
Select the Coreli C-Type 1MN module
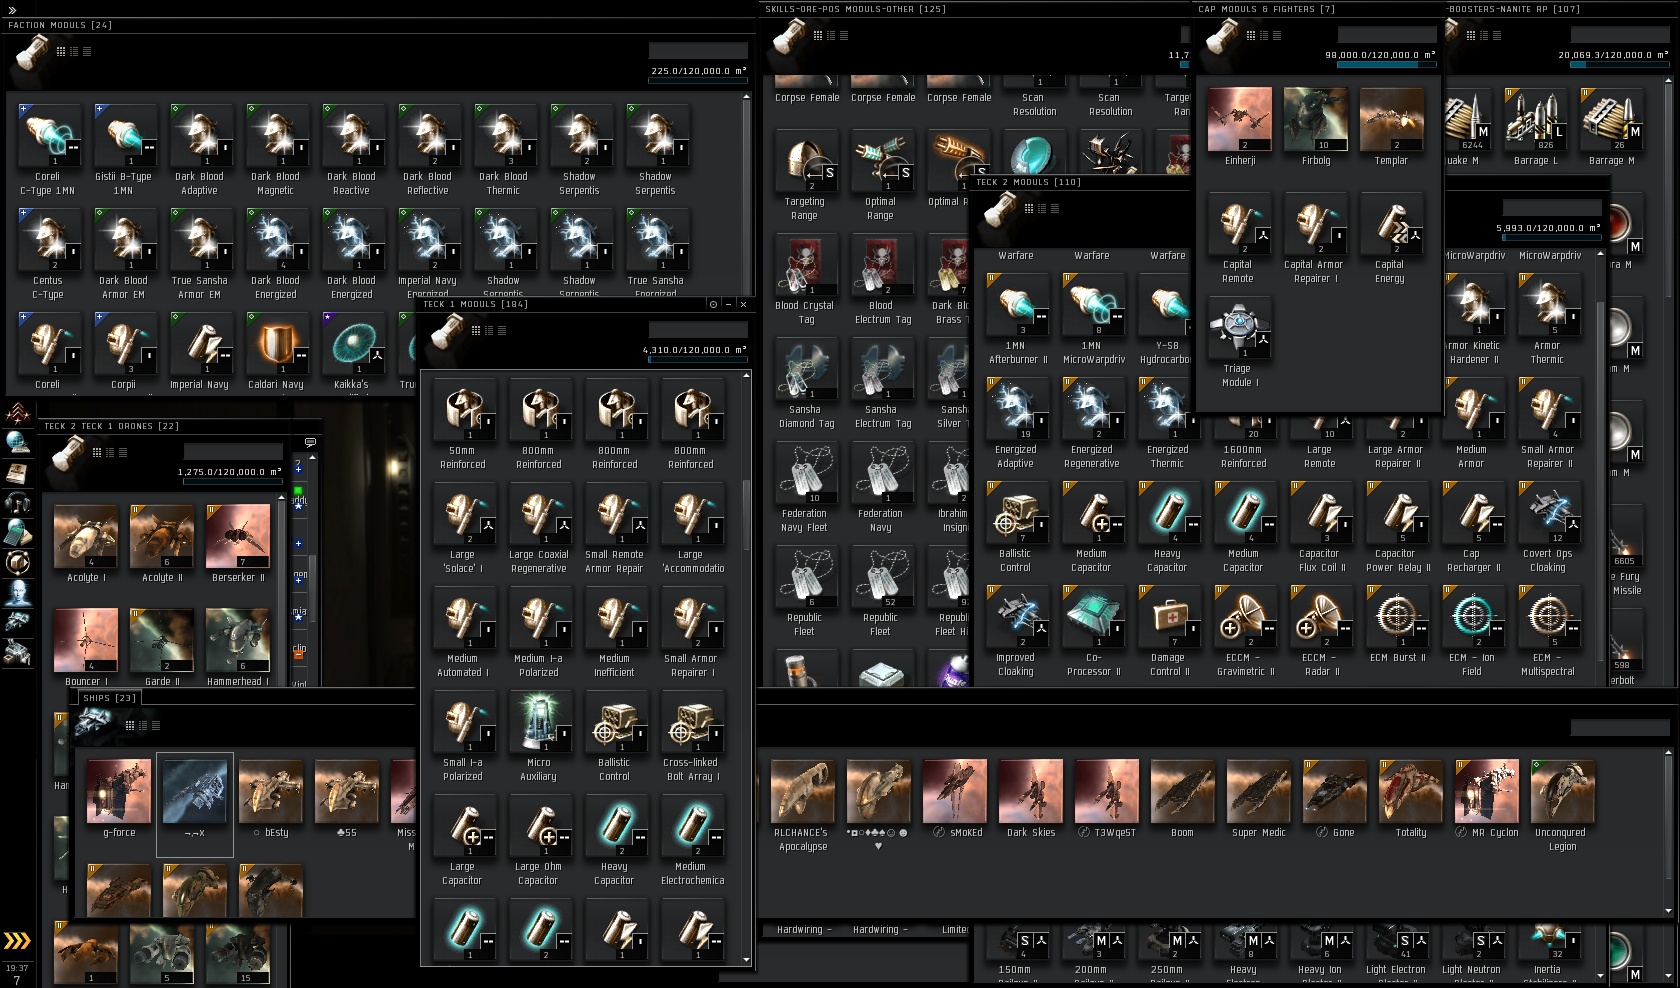click(x=49, y=136)
